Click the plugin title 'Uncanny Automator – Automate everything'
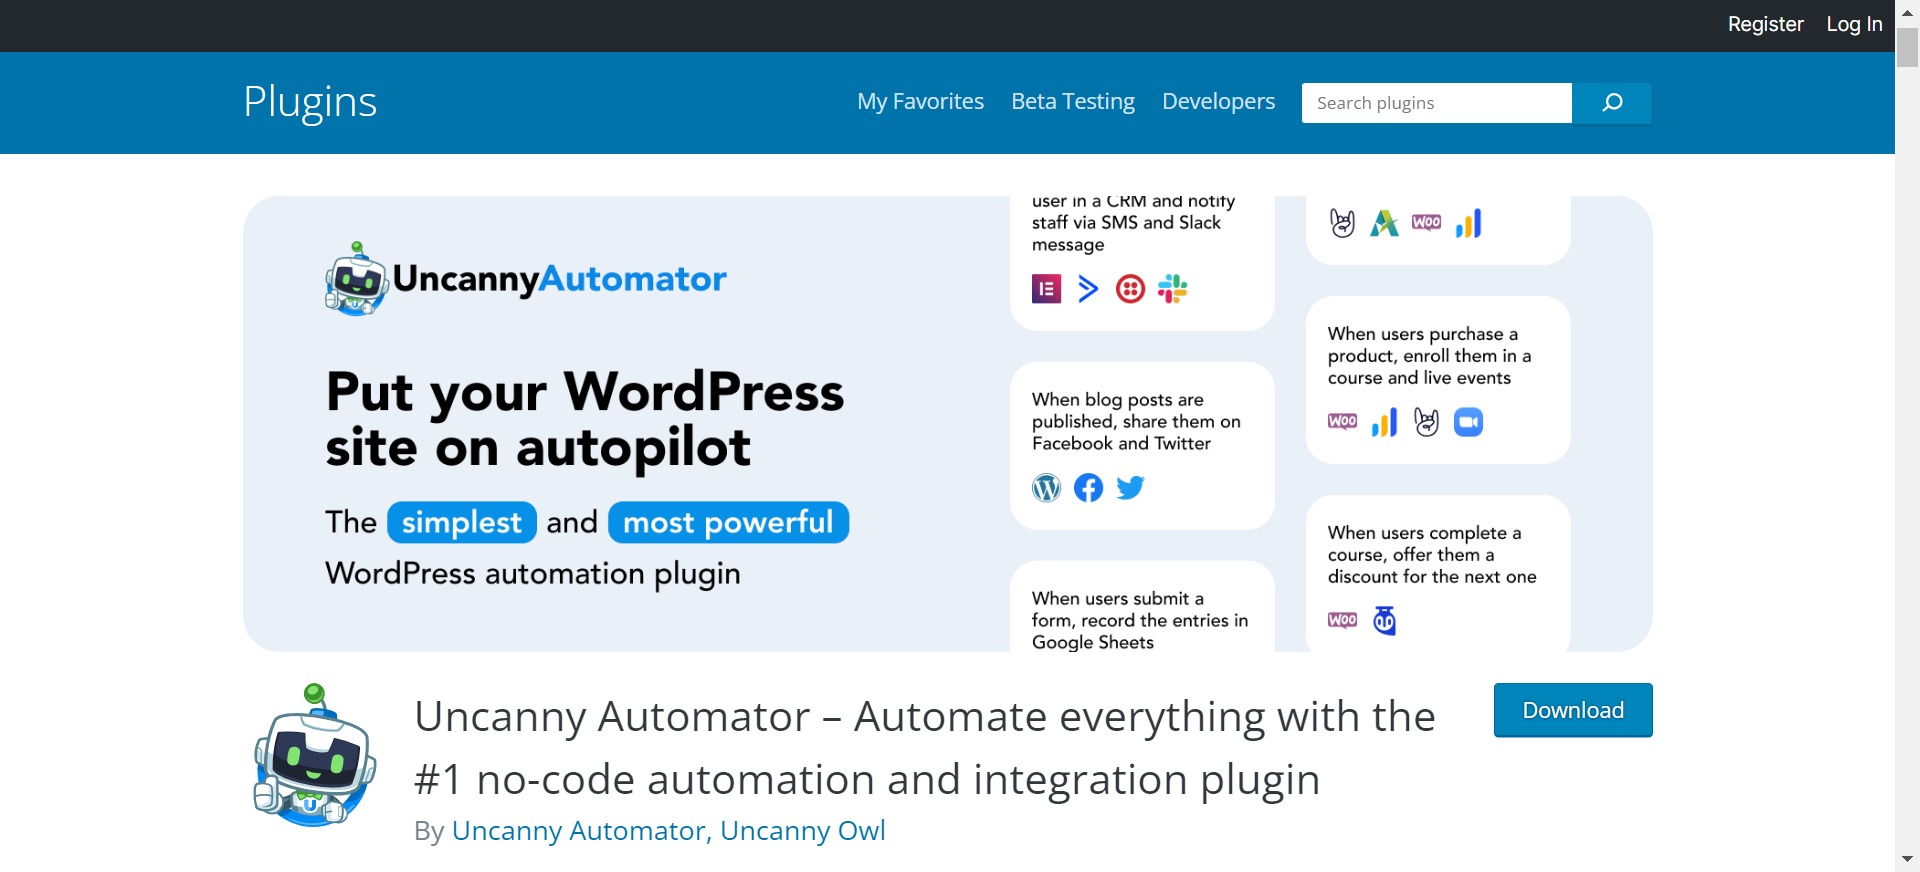Image resolution: width=1920 pixels, height=872 pixels. (924, 748)
